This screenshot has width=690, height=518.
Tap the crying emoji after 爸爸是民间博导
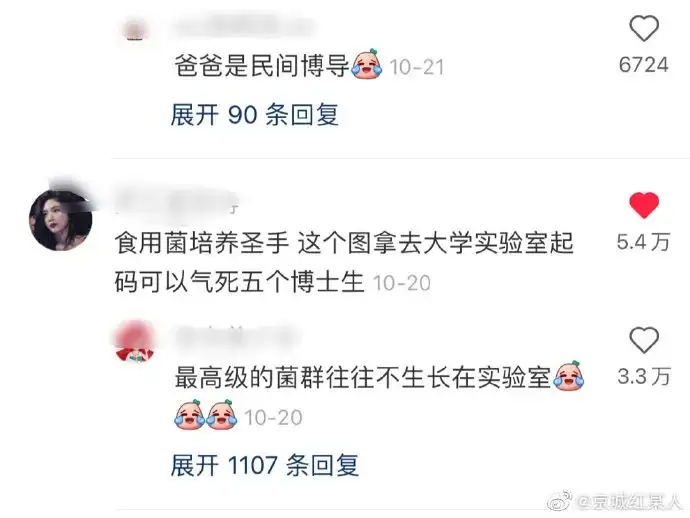tap(366, 64)
